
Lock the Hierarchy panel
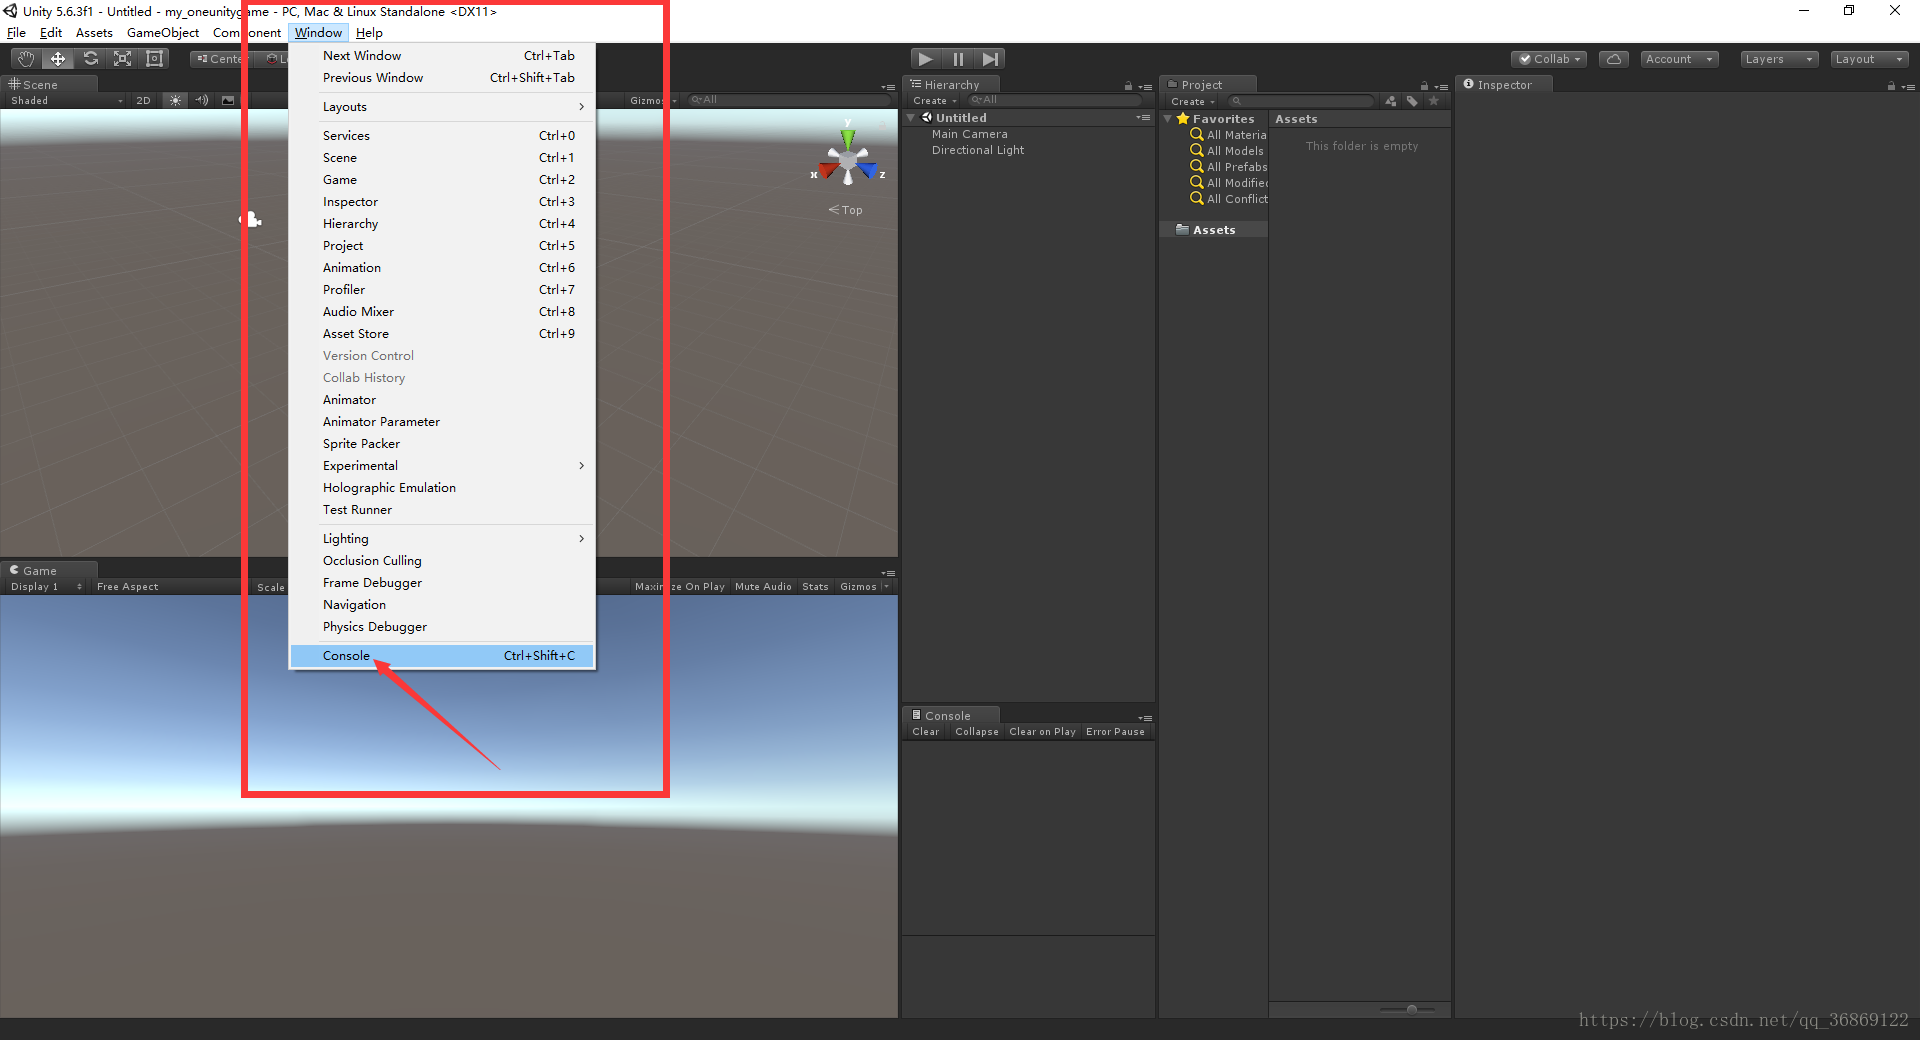point(1128,86)
